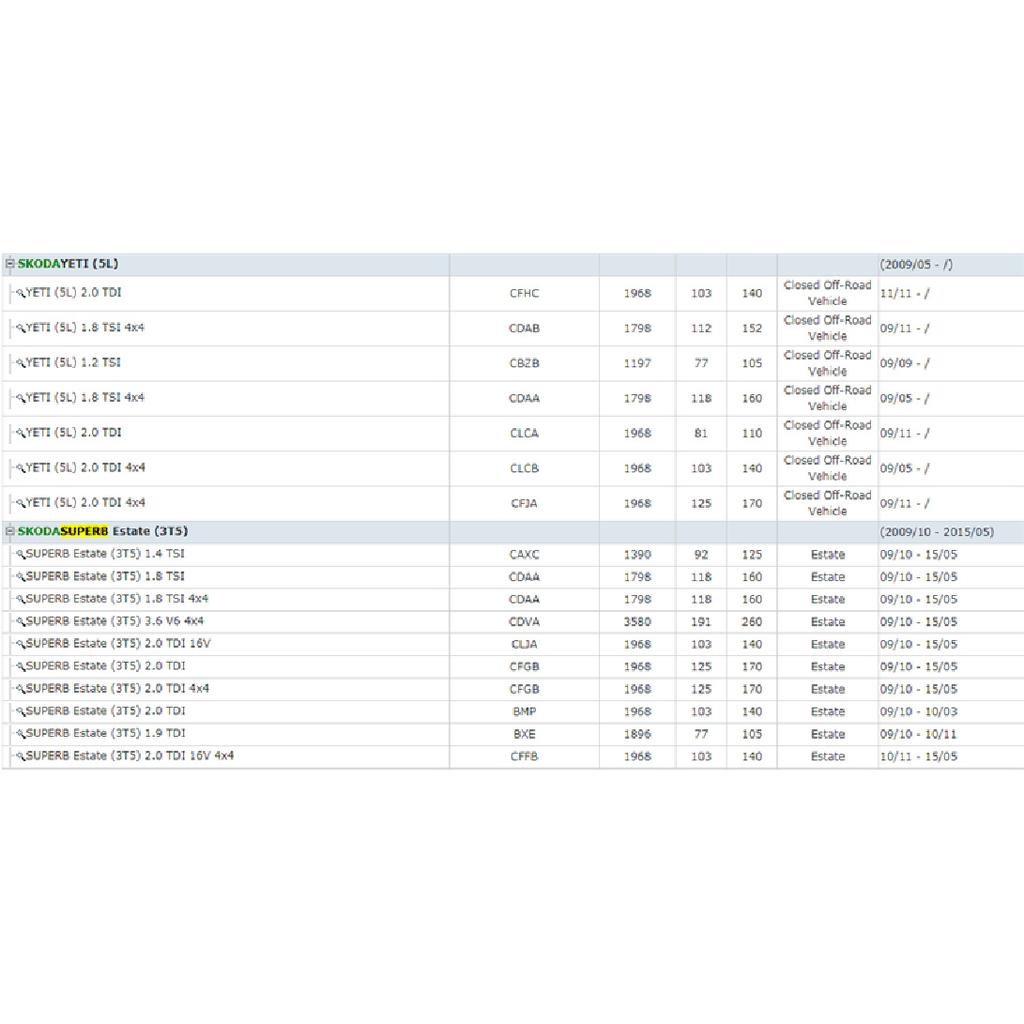The width and height of the screenshot is (1024, 1024).
Task: Open SUPERB Estate 2.0 TDI 16V 4x4 entry
Action: (130, 756)
